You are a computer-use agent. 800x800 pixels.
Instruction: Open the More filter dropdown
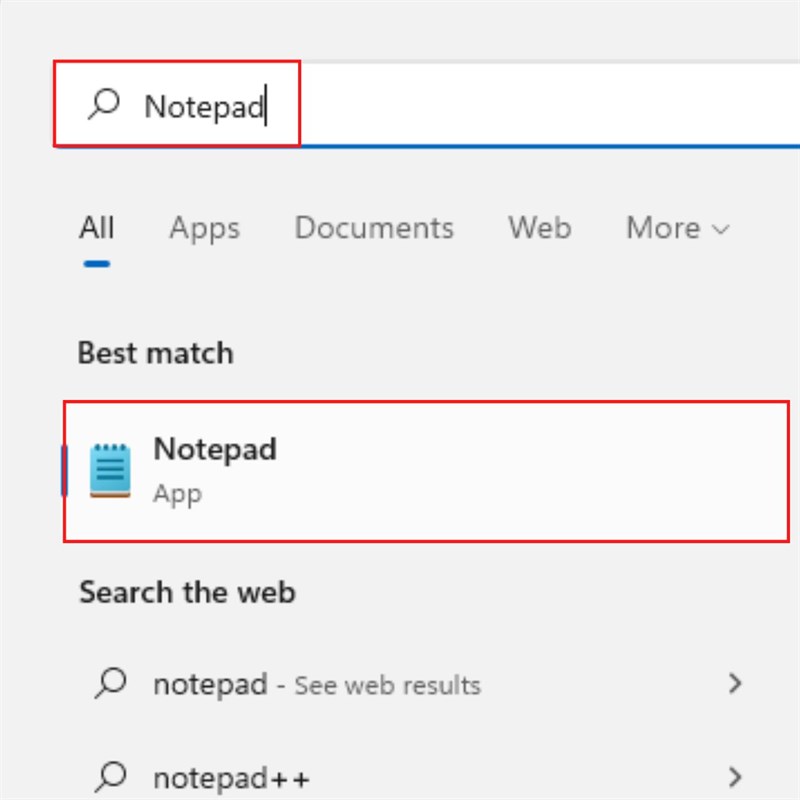point(664,228)
